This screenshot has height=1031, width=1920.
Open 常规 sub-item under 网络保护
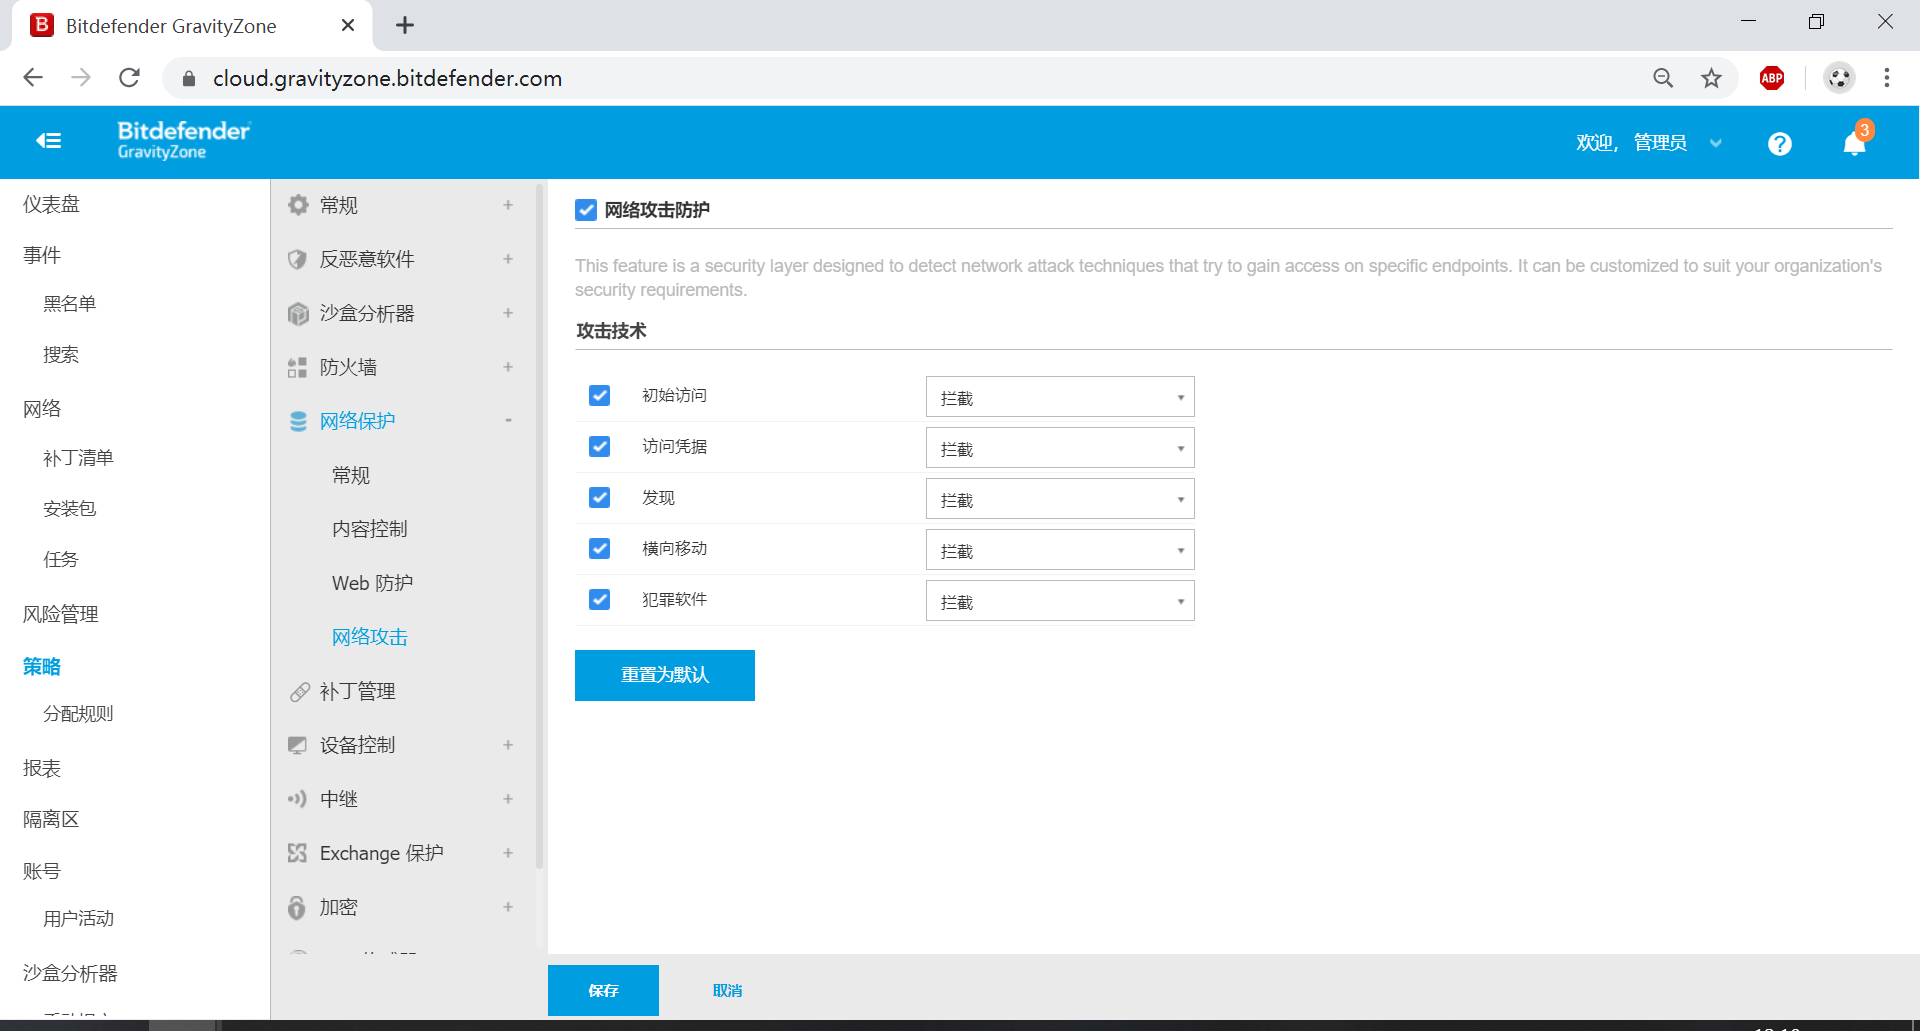coord(351,475)
